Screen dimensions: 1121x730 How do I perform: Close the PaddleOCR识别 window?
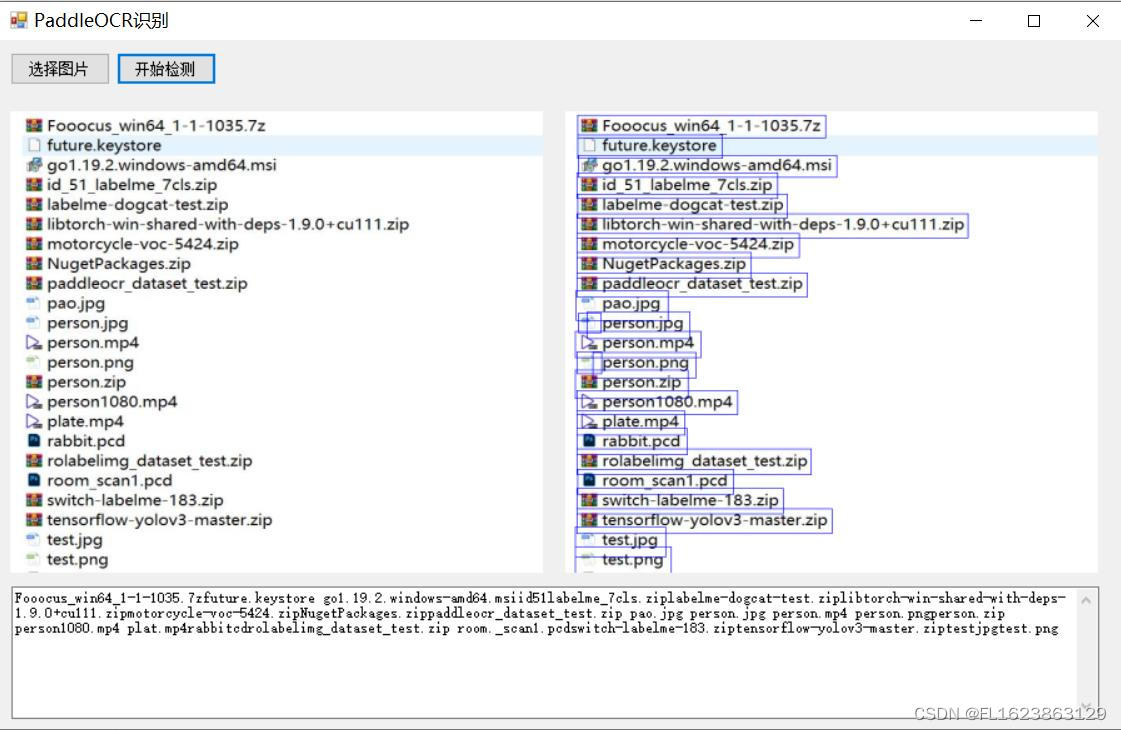point(1092,21)
